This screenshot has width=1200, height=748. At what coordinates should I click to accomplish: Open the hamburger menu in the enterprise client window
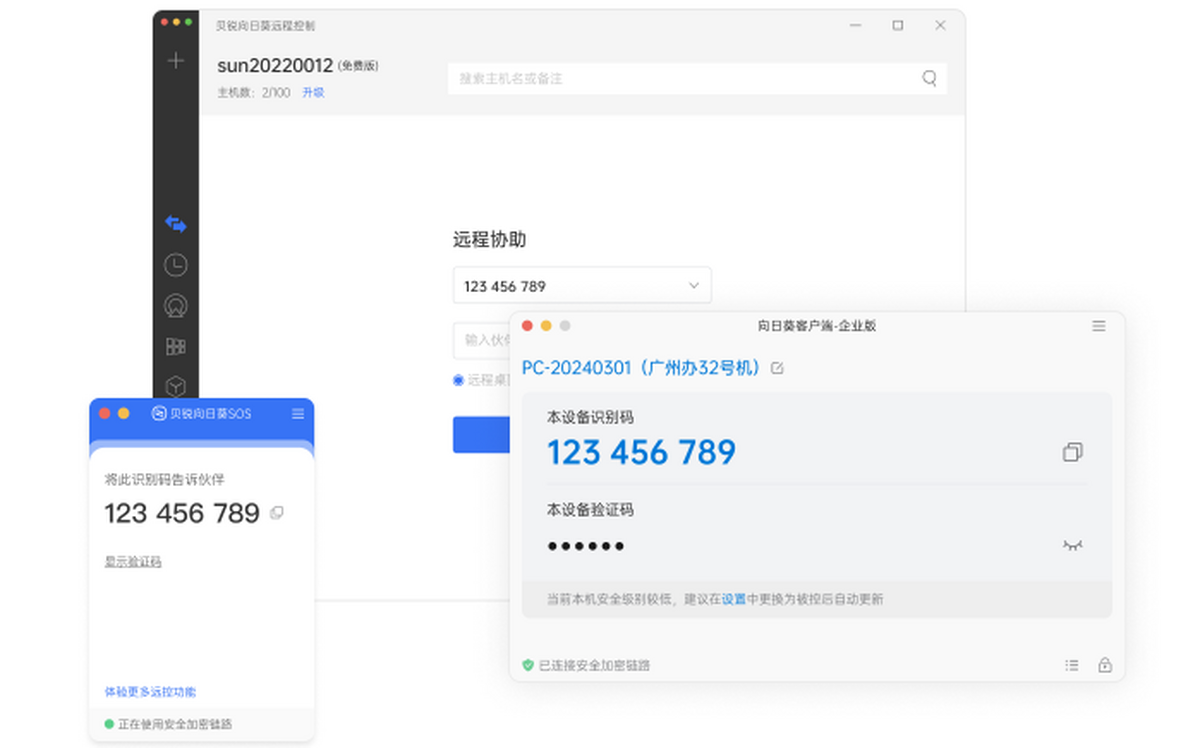point(1099,326)
